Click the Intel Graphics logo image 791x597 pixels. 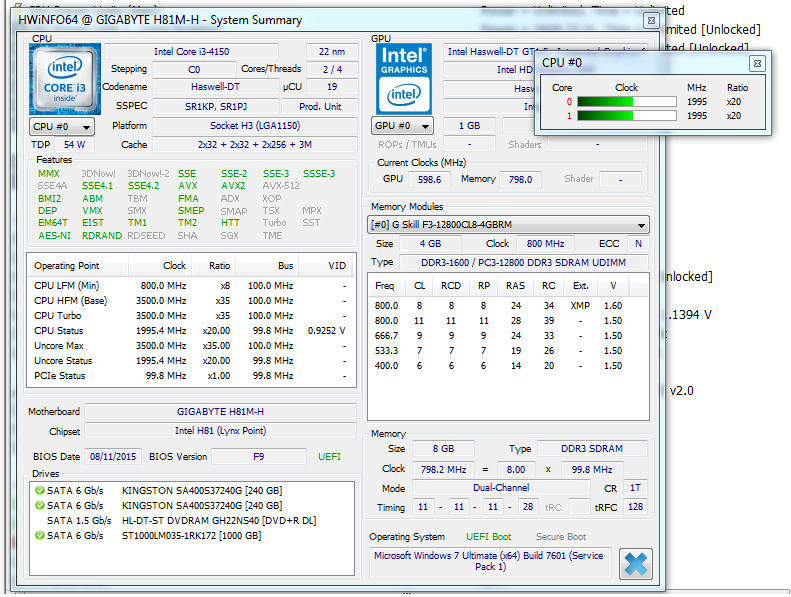click(404, 79)
